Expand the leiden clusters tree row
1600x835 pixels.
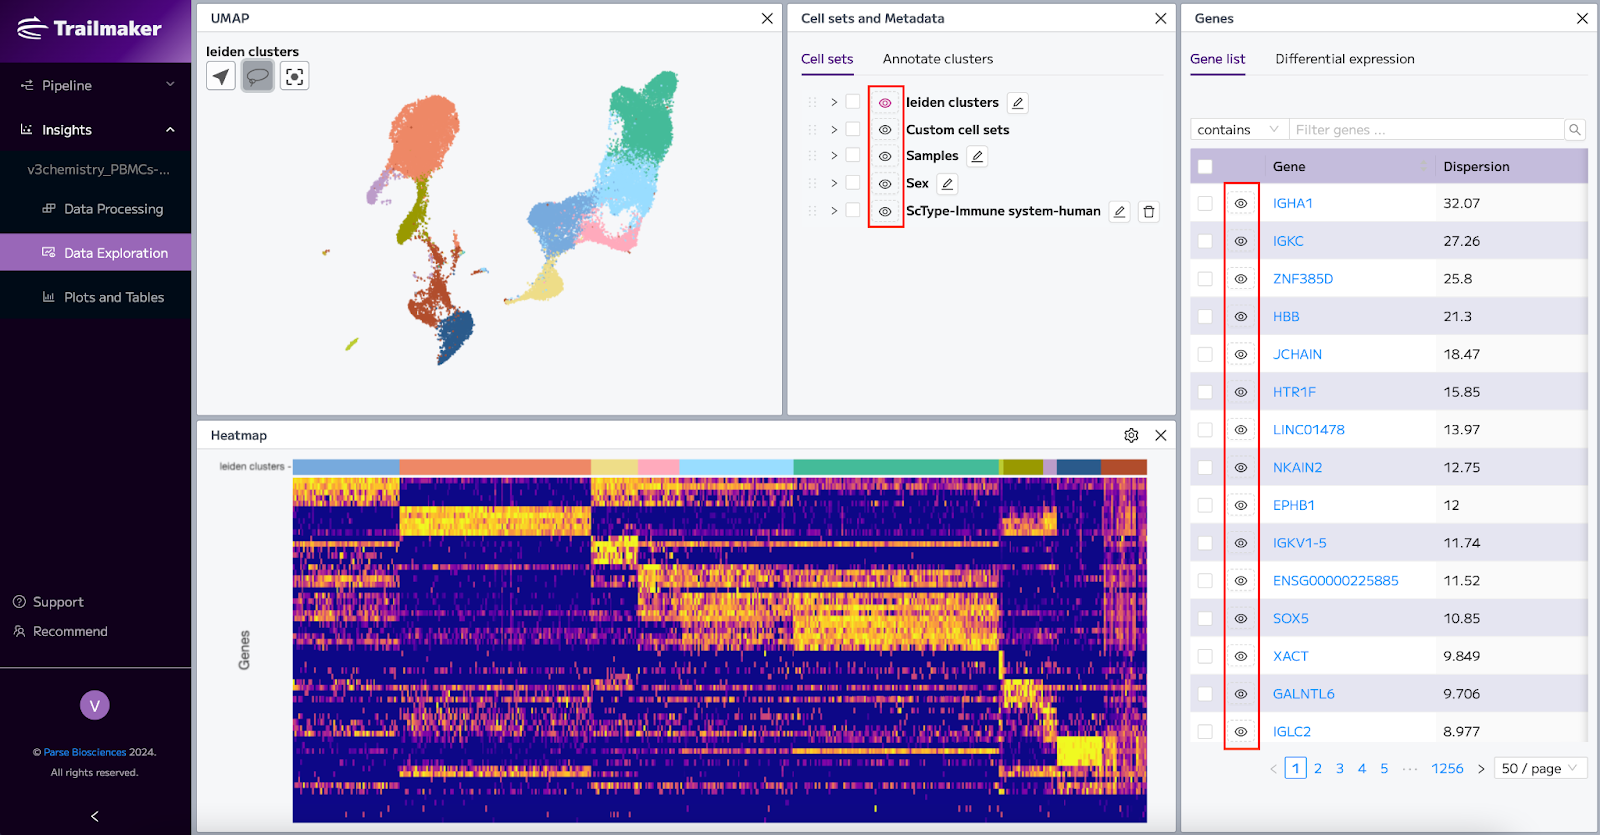pyautogui.click(x=834, y=102)
